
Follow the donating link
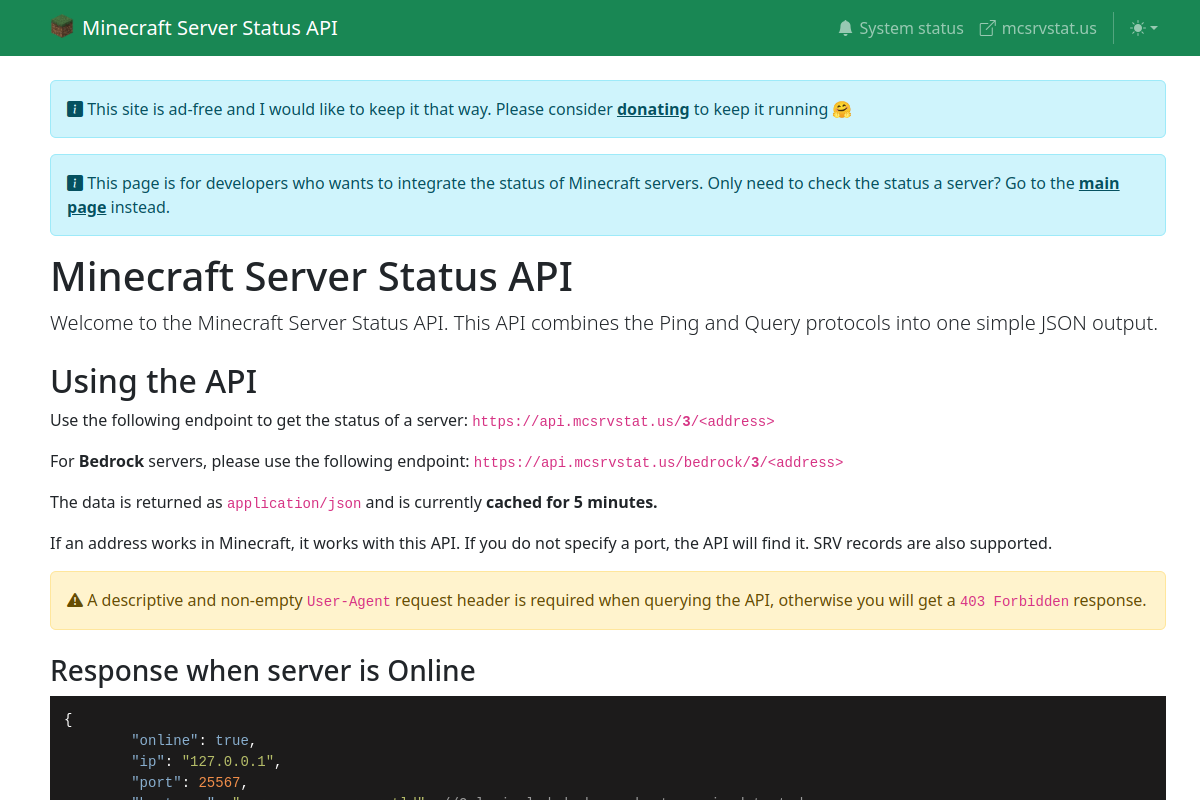click(653, 109)
